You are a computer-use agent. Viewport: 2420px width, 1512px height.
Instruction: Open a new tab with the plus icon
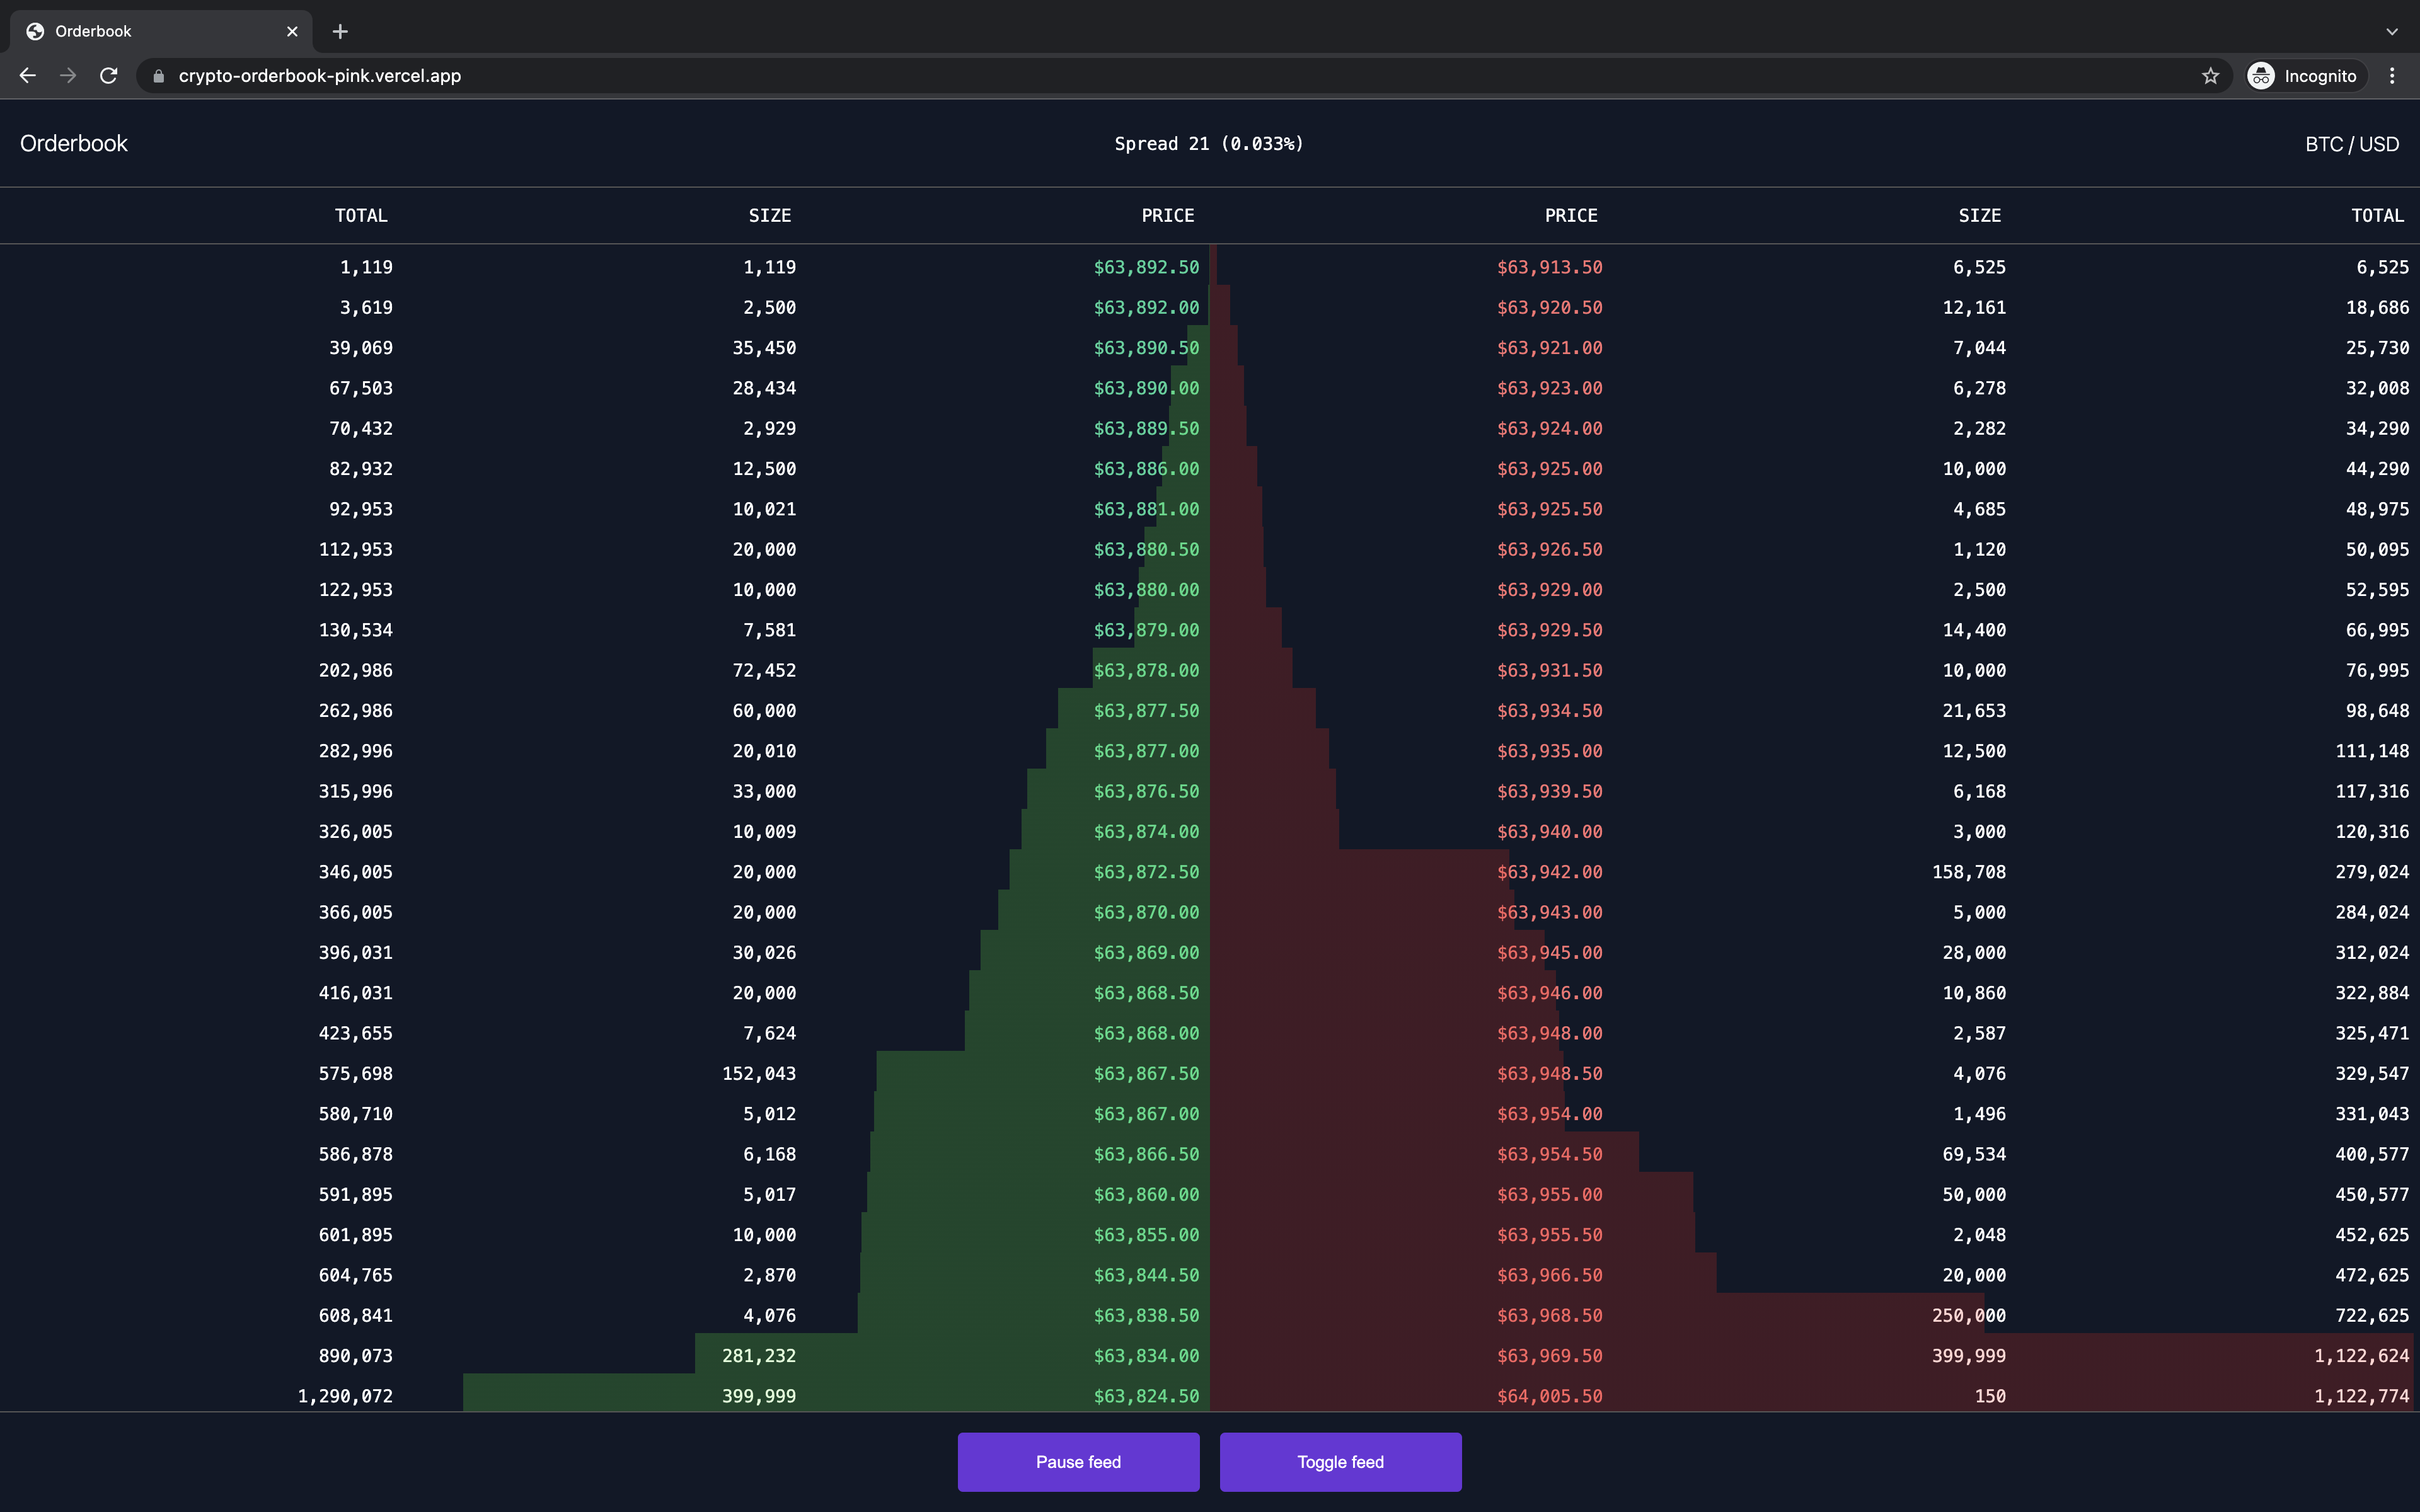point(340,31)
